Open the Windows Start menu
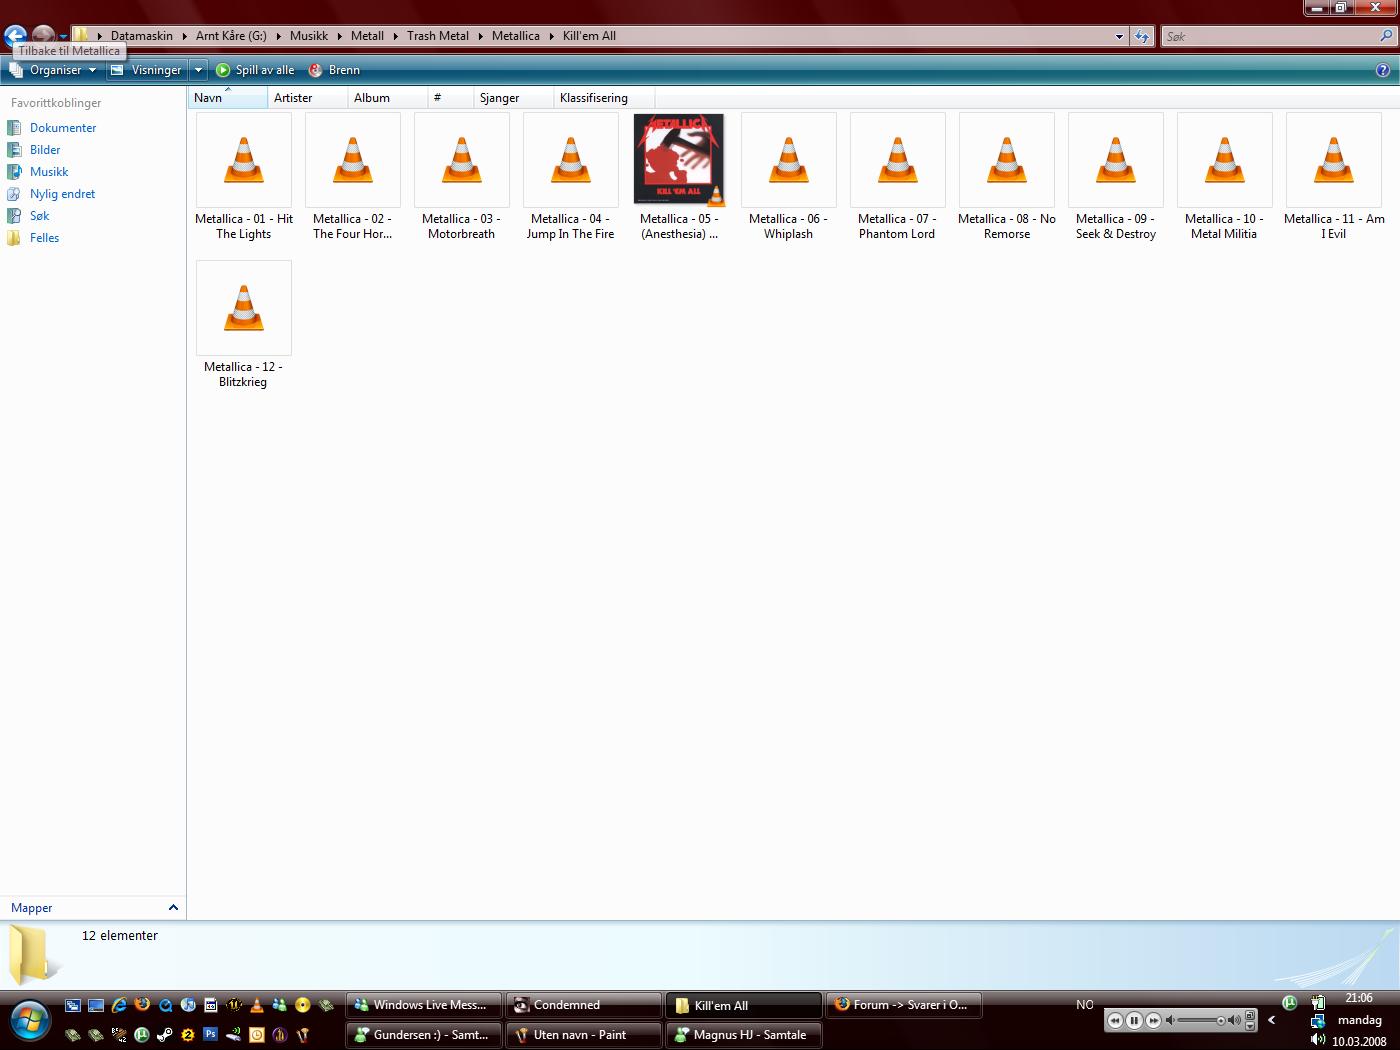Screen dimensions: 1400x1050 coord(30,1020)
